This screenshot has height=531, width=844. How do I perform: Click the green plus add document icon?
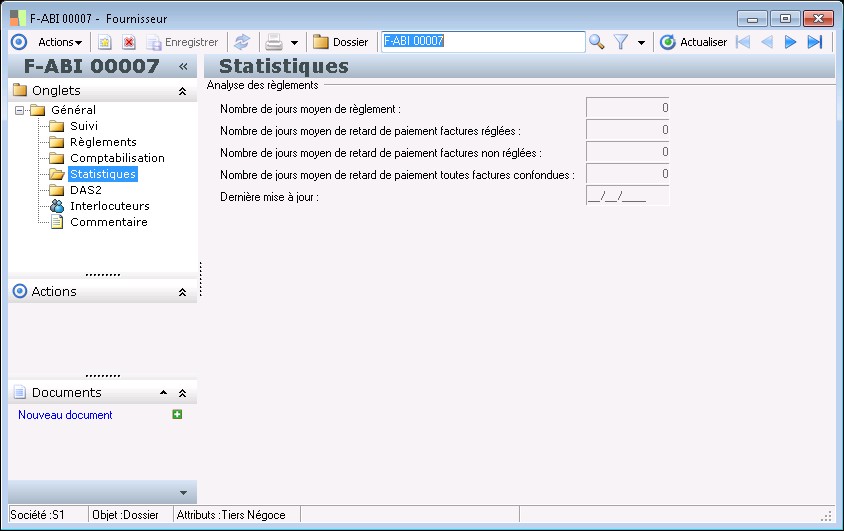177,414
